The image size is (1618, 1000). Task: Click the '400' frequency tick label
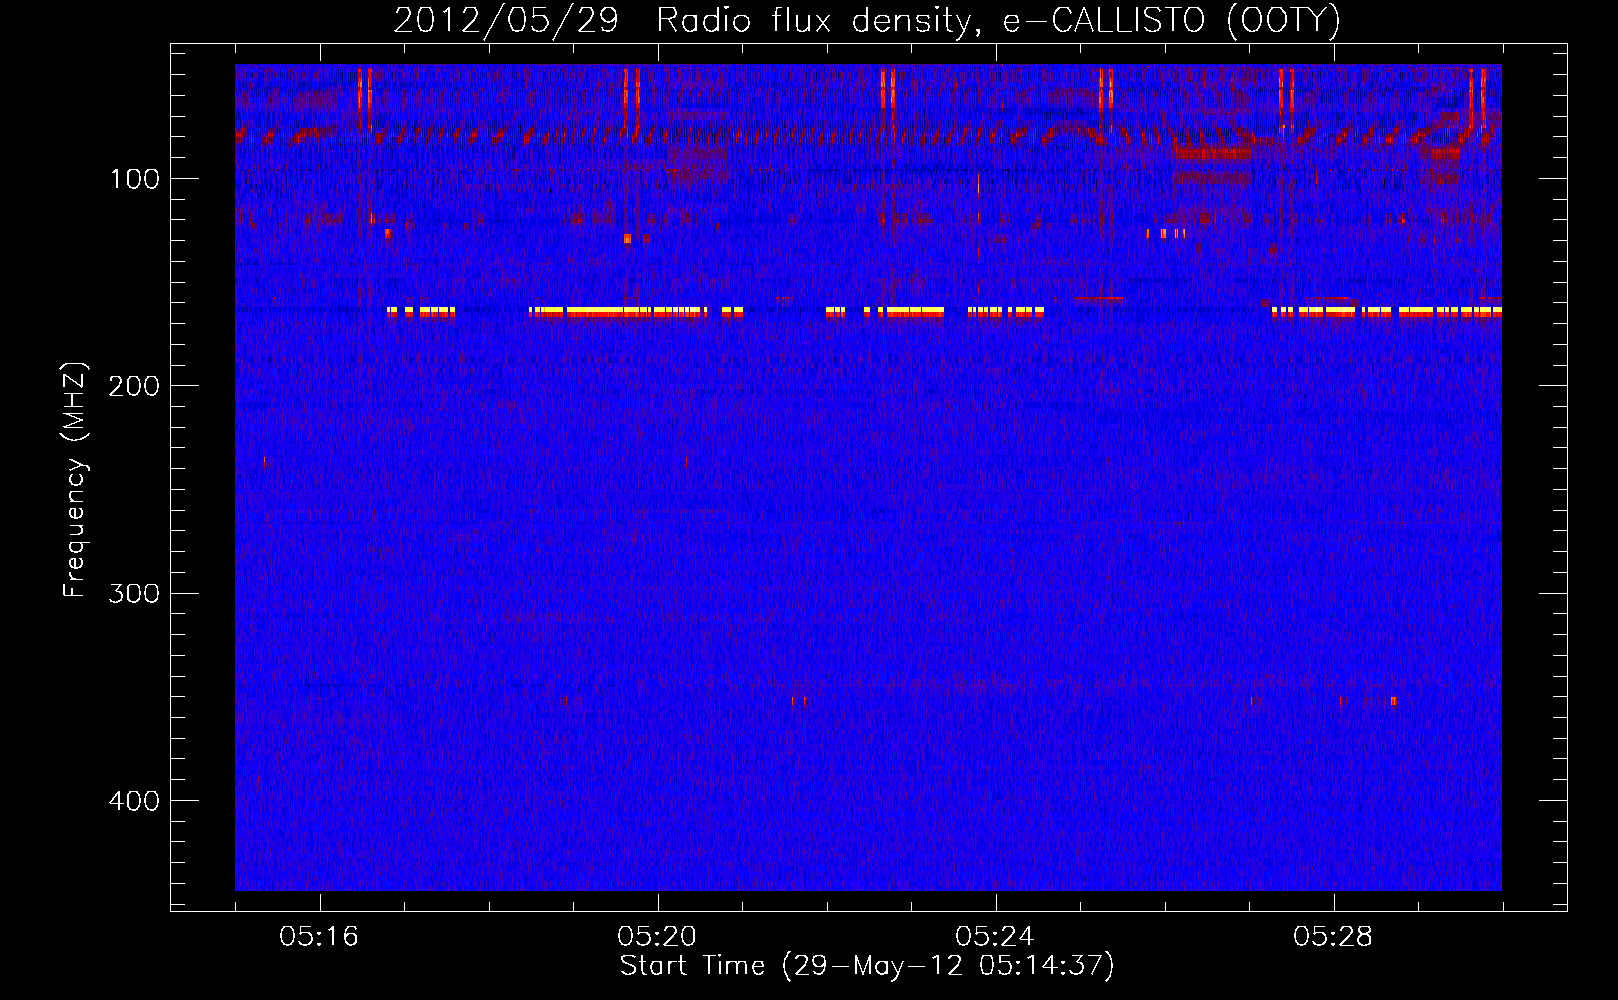coord(134,801)
